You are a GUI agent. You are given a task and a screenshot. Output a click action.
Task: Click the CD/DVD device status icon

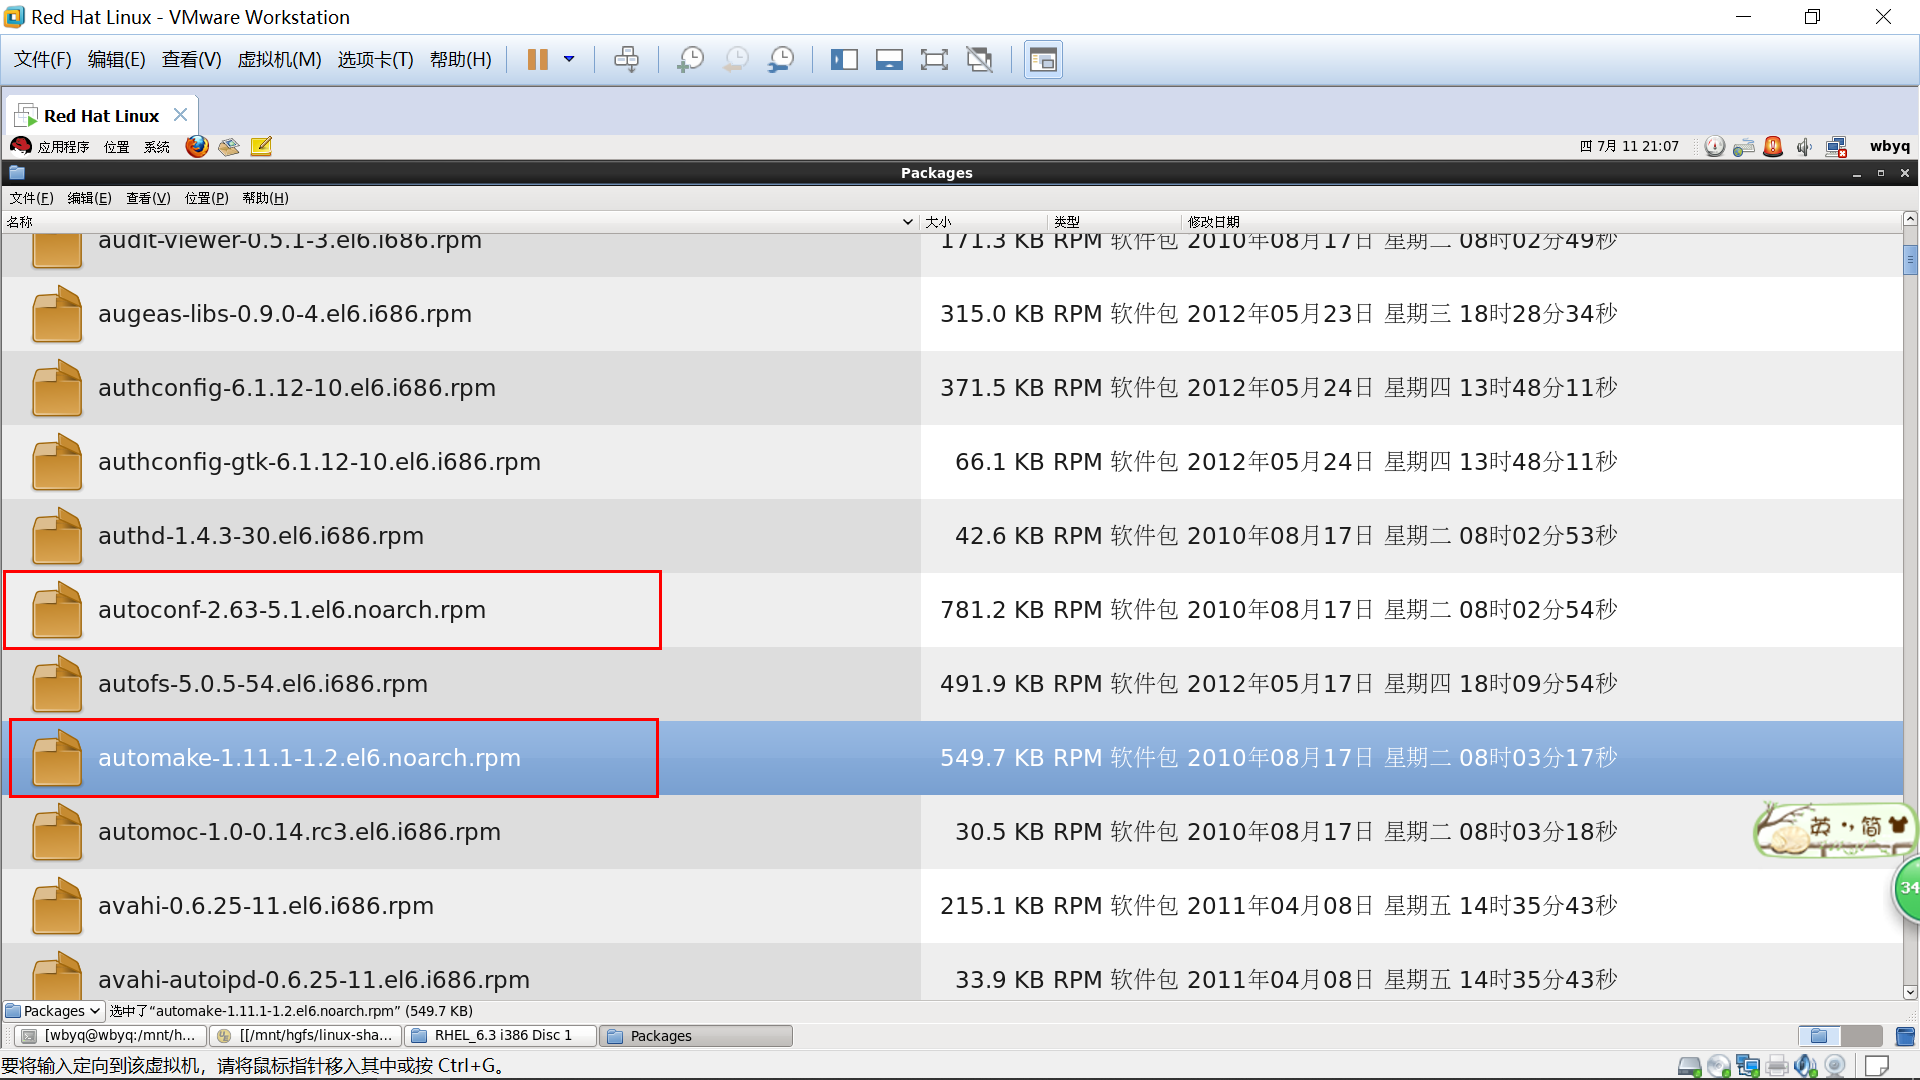[1719, 1066]
